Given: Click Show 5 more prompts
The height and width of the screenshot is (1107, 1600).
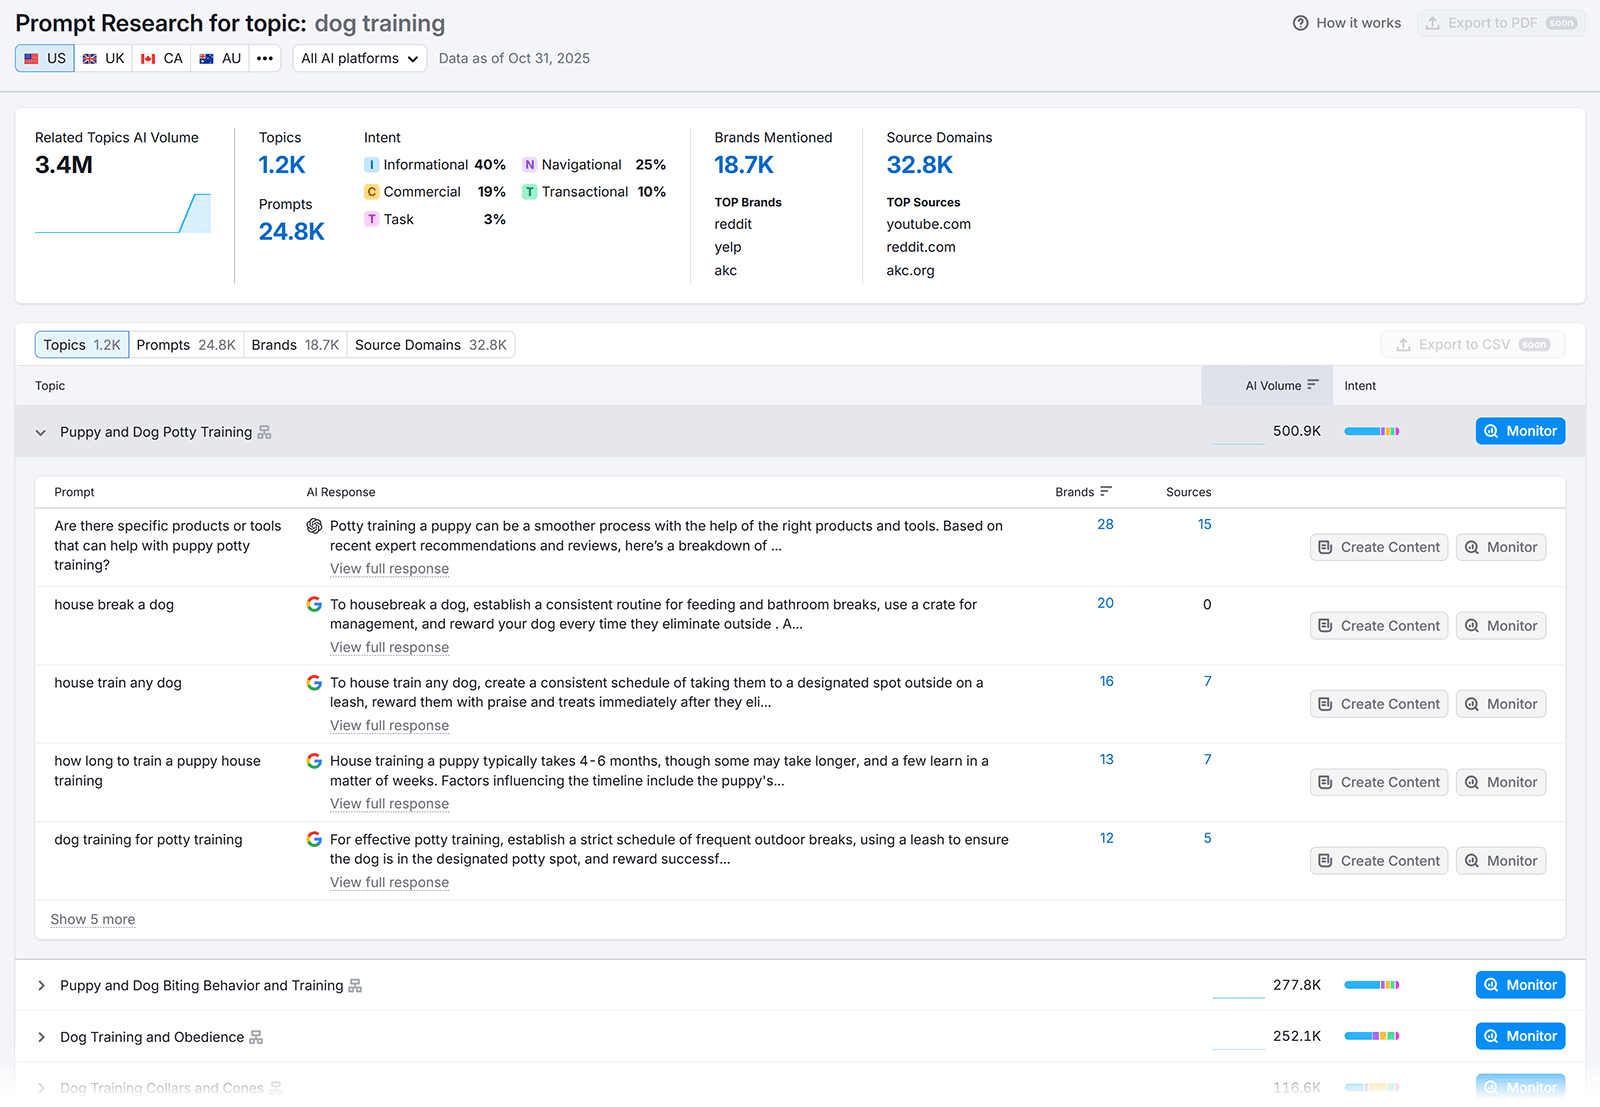Looking at the screenshot, I should click(92, 918).
